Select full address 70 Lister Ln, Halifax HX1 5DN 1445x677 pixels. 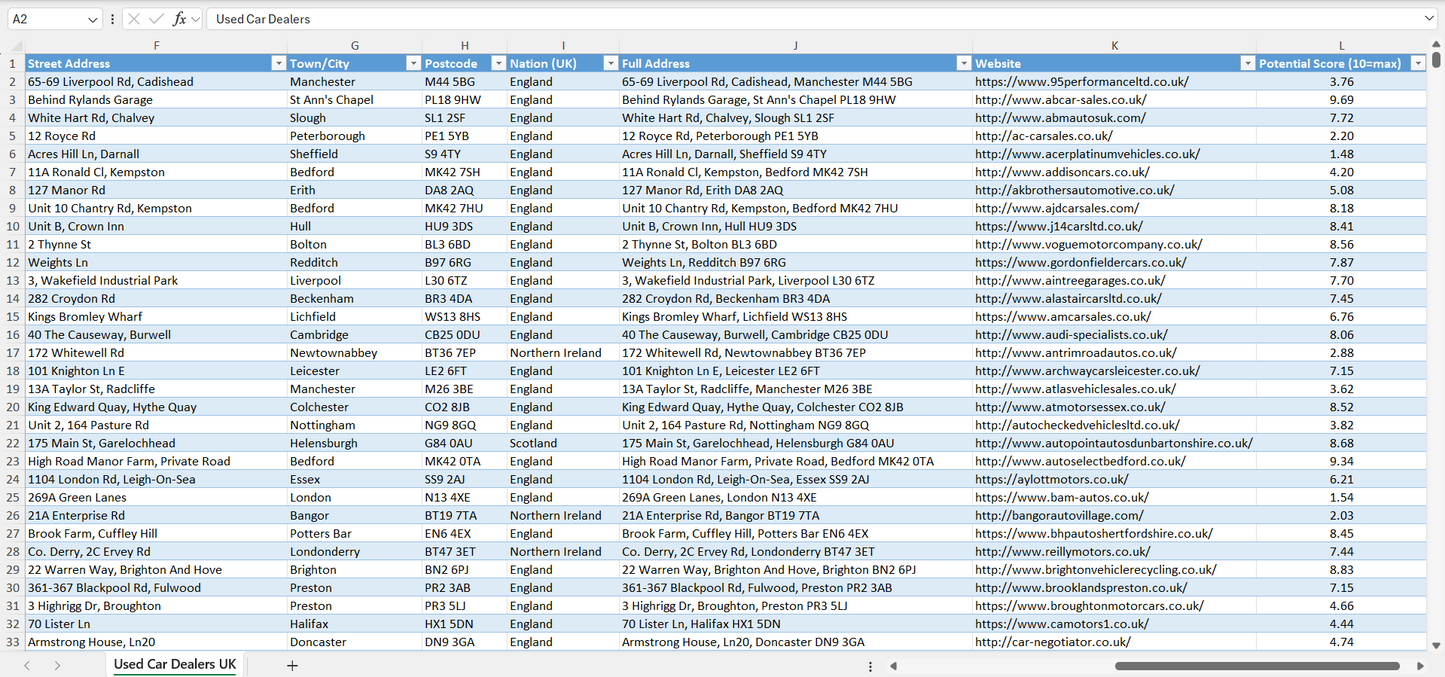point(795,624)
